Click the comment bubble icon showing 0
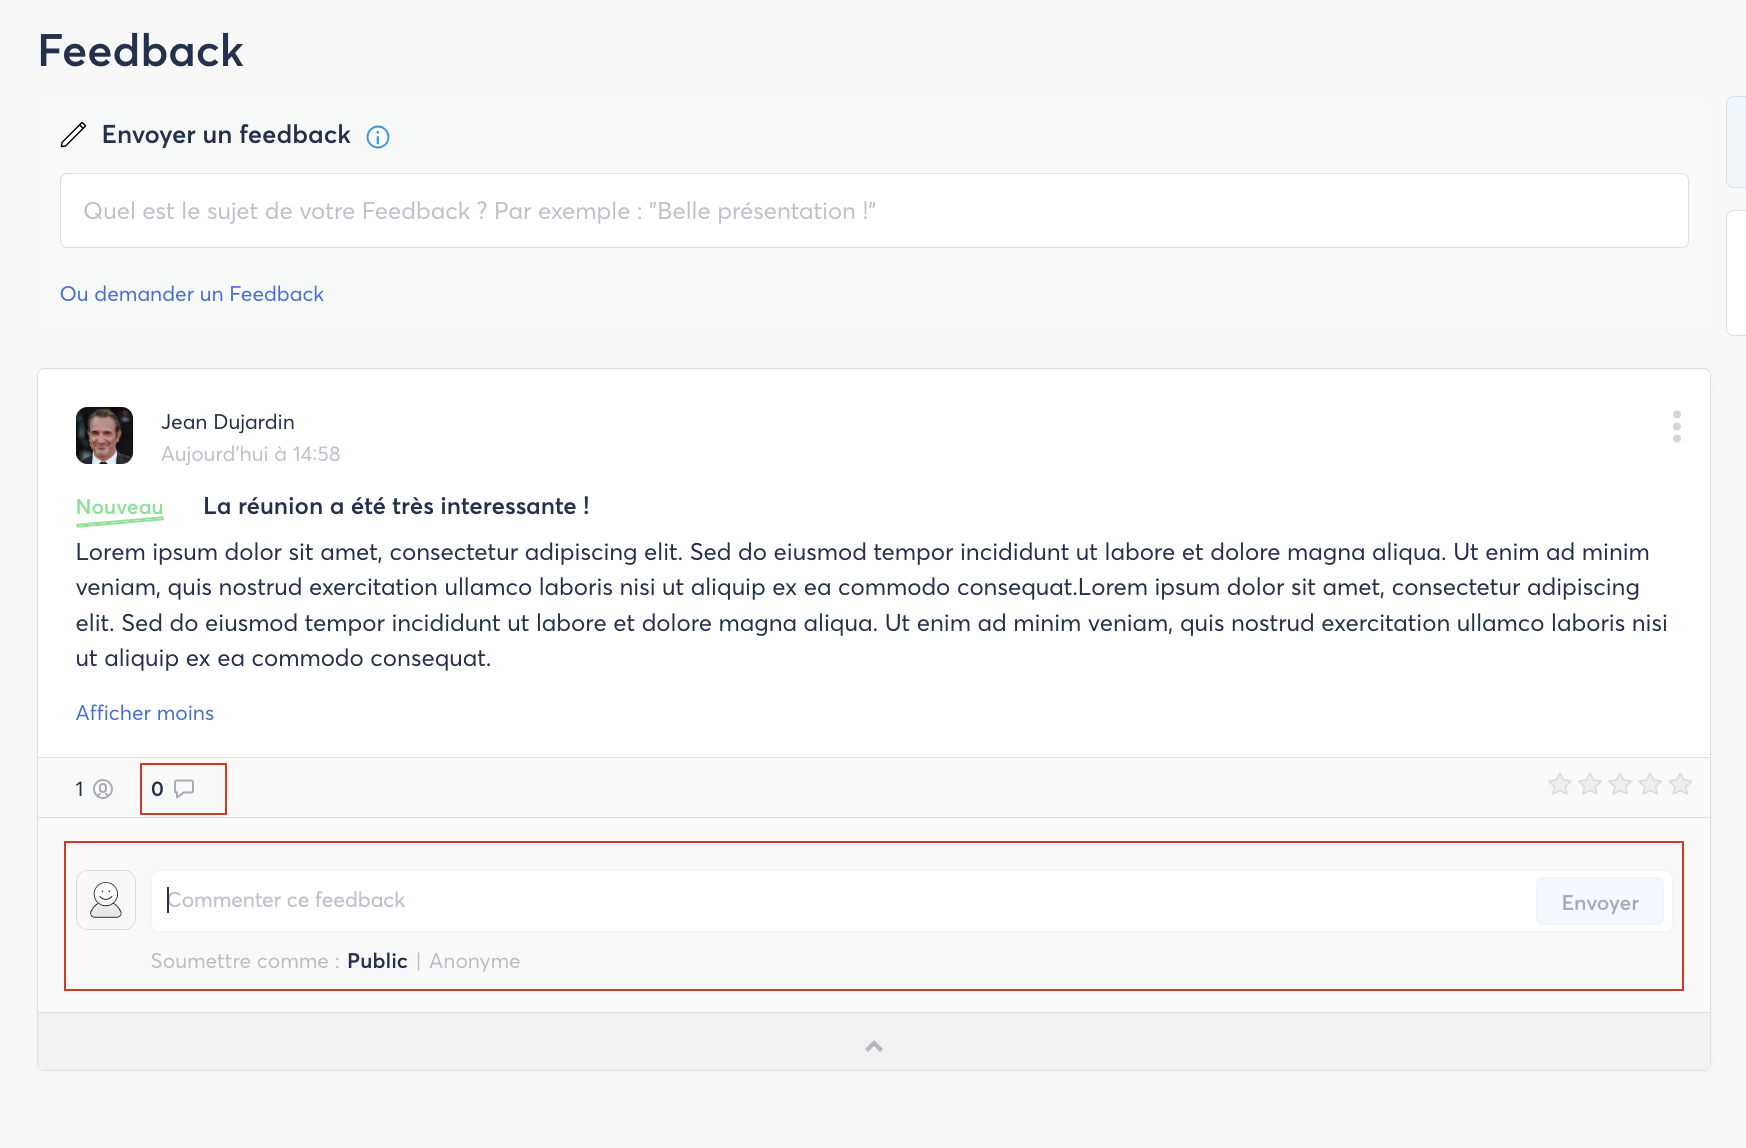This screenshot has width=1746, height=1148. click(184, 789)
